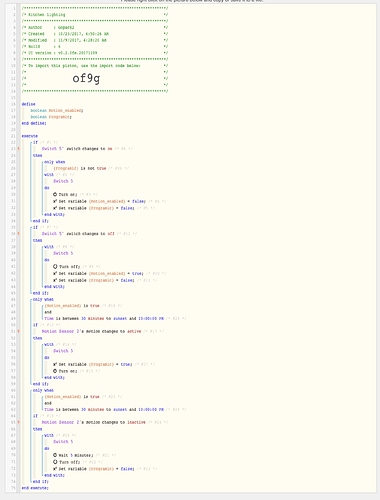The width and height of the screenshot is (380, 500).
Task: Click the boolean Programic variable declaration
Action: [51, 117]
